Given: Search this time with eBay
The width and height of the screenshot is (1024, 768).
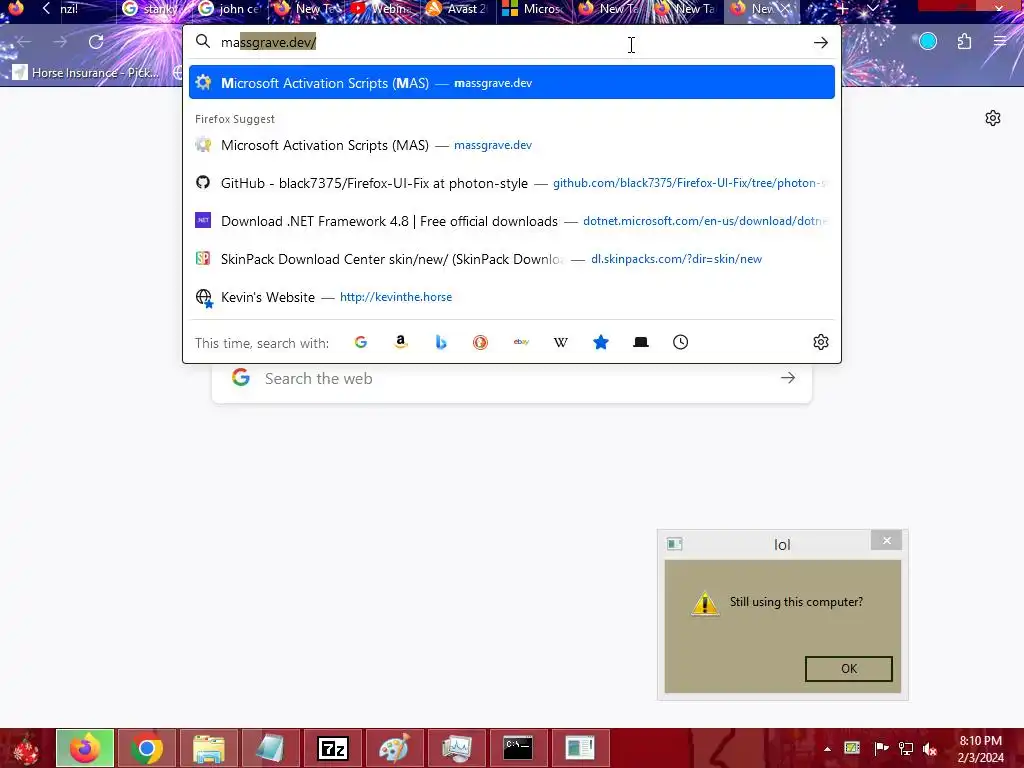Looking at the screenshot, I should [521, 342].
